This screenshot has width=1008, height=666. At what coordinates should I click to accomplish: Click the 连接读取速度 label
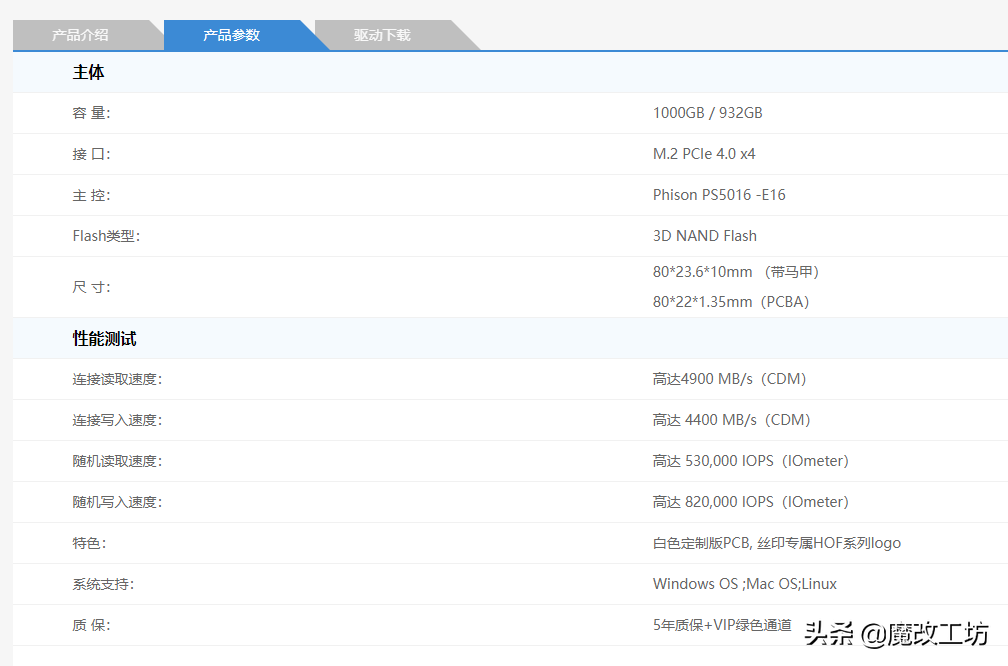tap(117, 380)
